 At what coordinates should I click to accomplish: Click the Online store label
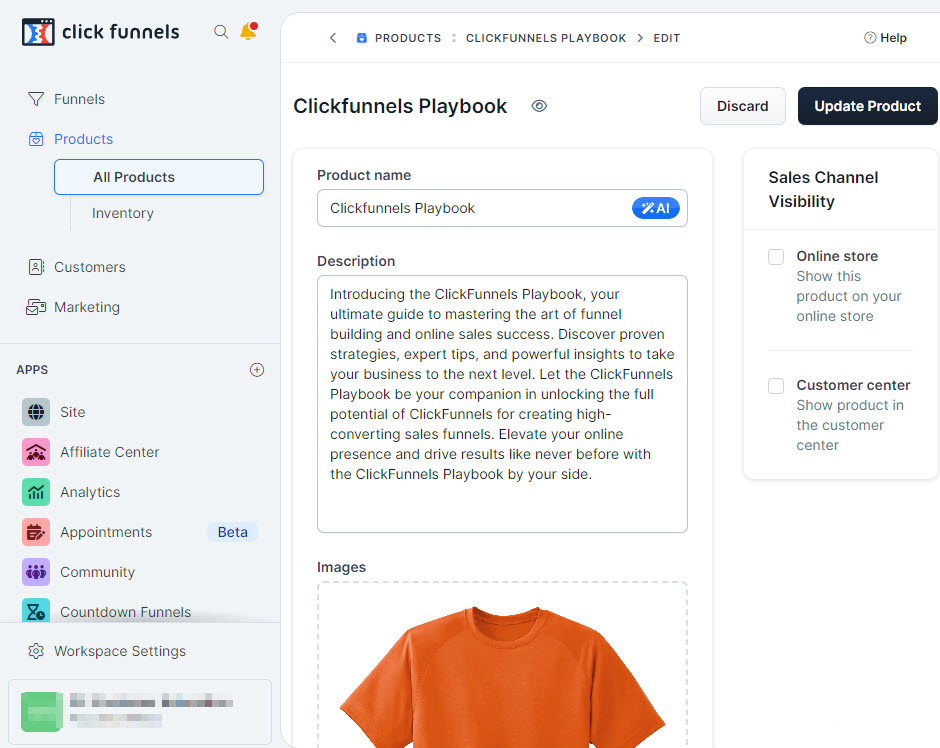click(x=837, y=256)
